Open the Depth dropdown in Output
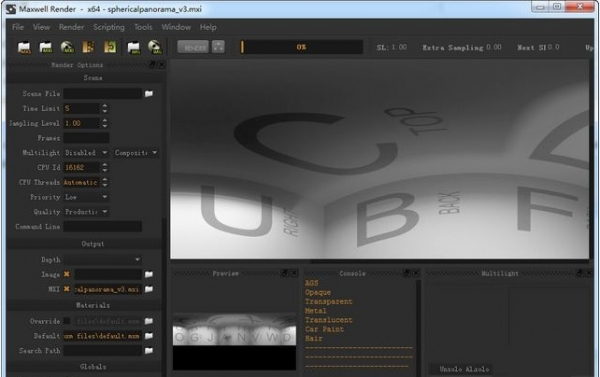600x377 pixels. (103, 259)
